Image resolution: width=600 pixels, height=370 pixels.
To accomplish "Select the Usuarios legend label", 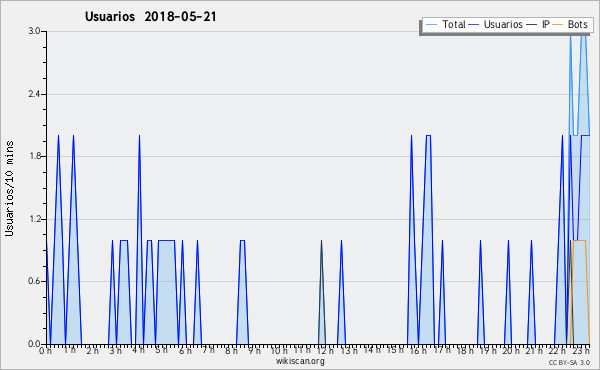I will tap(503, 24).
